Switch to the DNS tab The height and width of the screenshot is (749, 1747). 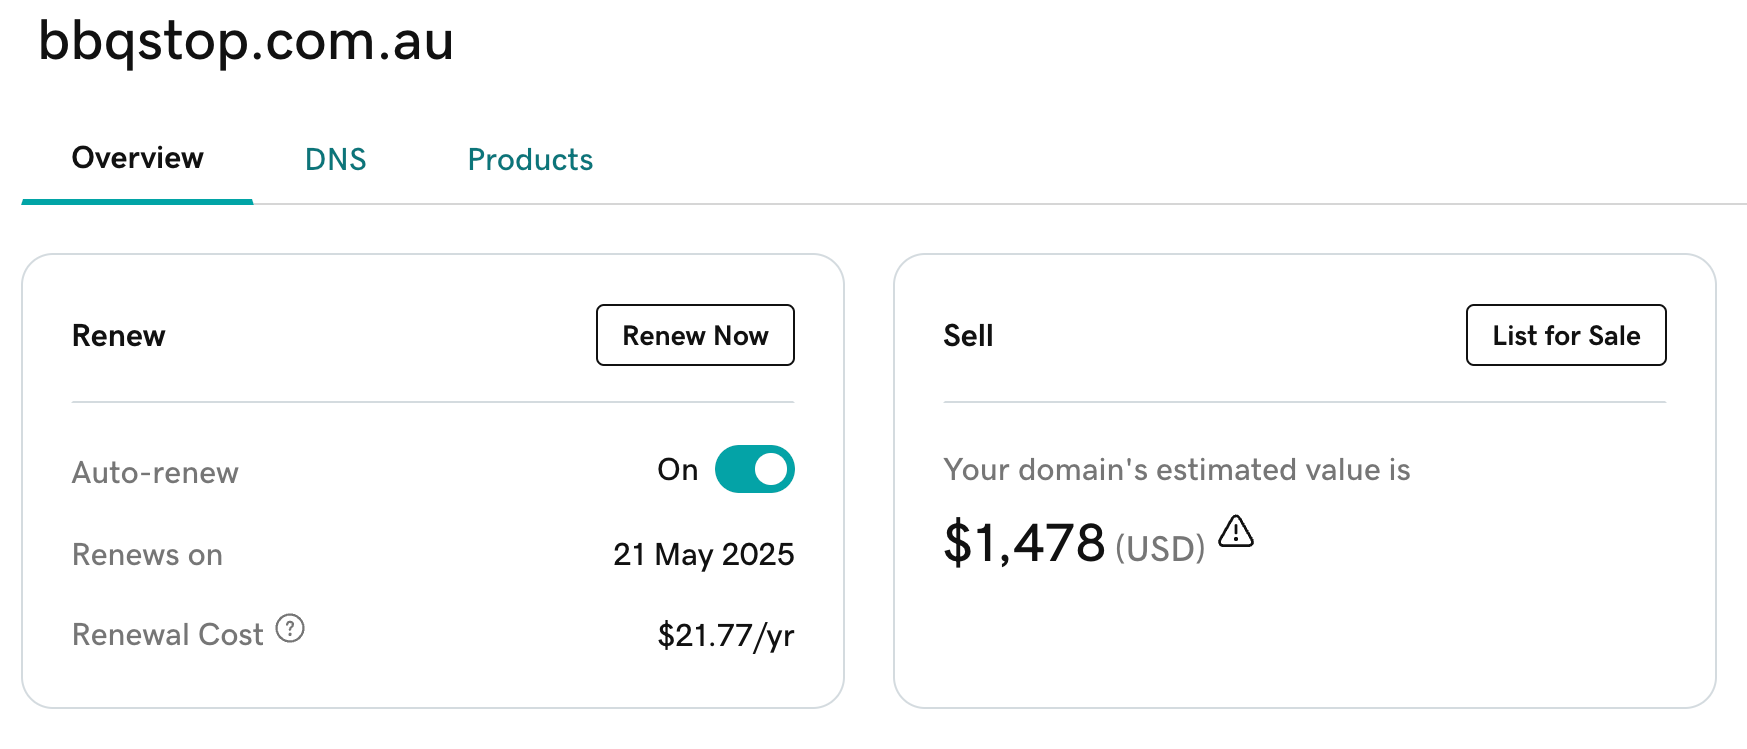(x=335, y=160)
